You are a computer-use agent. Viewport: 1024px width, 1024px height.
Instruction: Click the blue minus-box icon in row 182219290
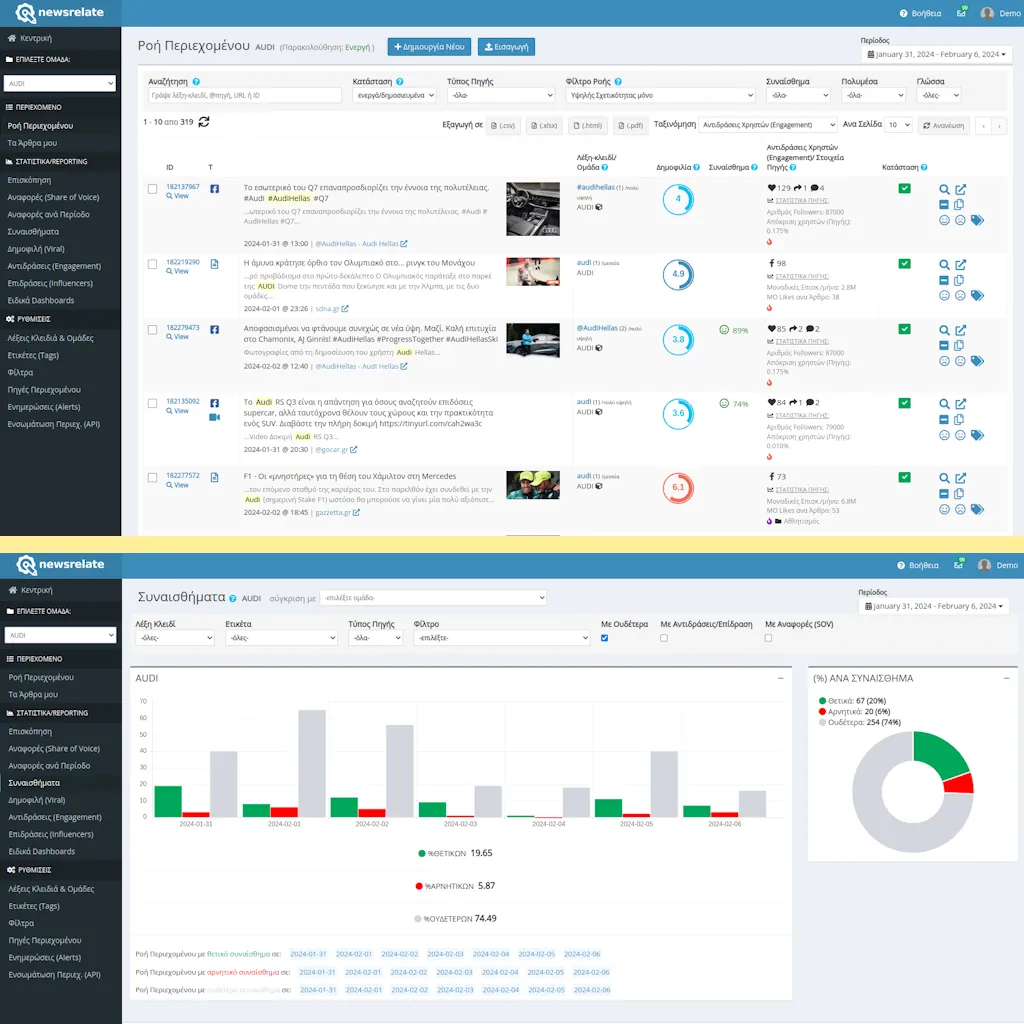(x=944, y=280)
